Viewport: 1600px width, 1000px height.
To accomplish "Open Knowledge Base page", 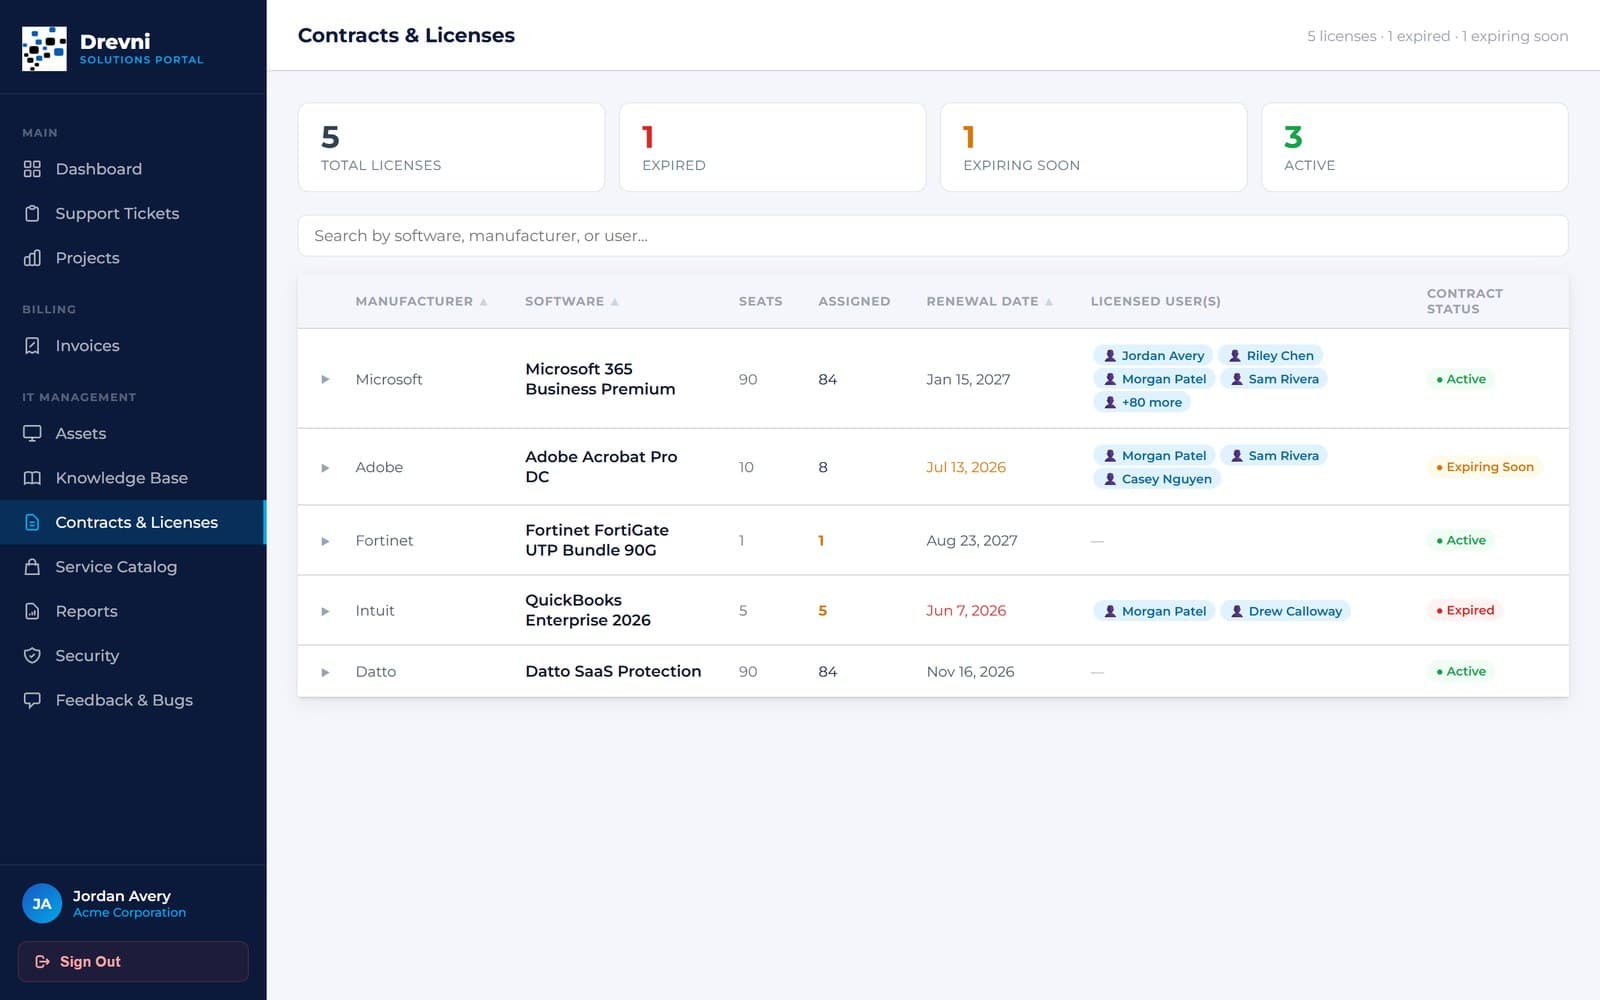I will tap(133, 478).
